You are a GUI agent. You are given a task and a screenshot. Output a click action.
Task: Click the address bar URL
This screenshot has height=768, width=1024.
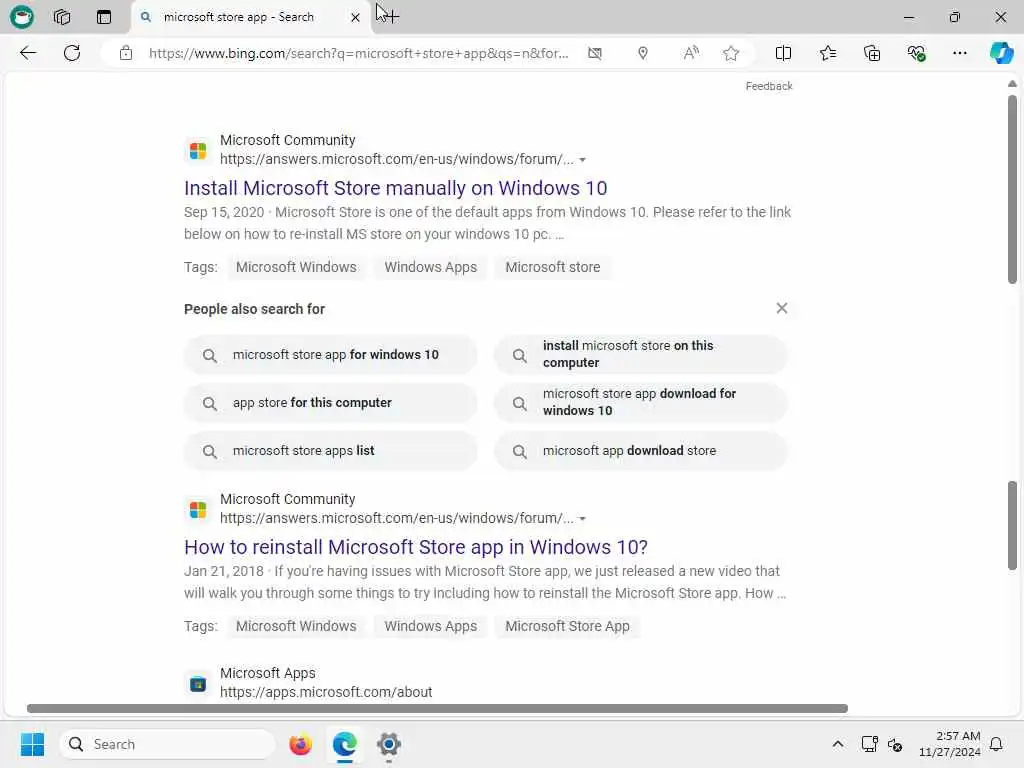(x=358, y=53)
